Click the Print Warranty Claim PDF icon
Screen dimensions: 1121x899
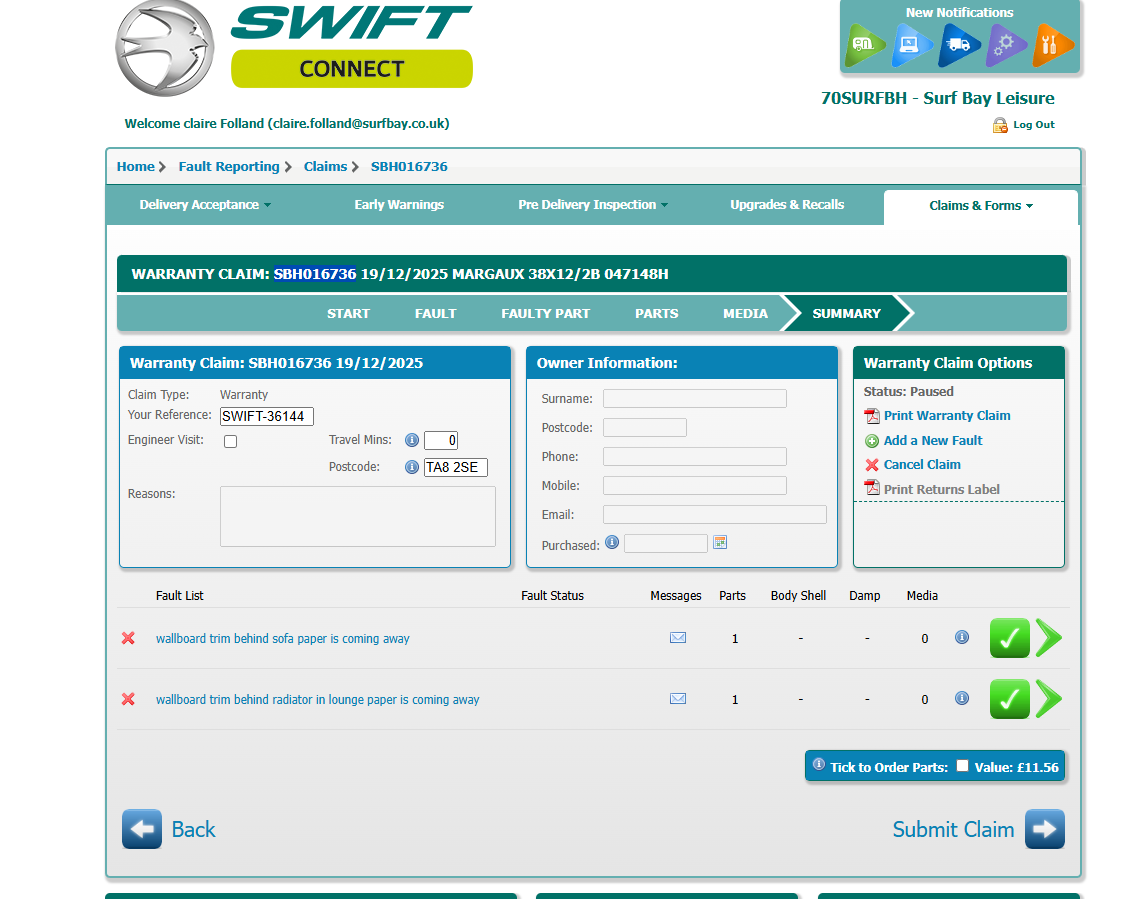pos(871,416)
